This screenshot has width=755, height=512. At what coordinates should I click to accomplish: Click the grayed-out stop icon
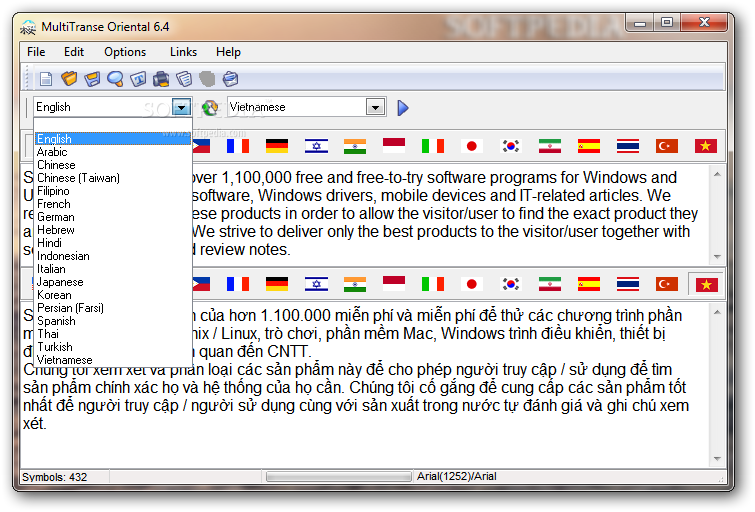(x=207, y=79)
